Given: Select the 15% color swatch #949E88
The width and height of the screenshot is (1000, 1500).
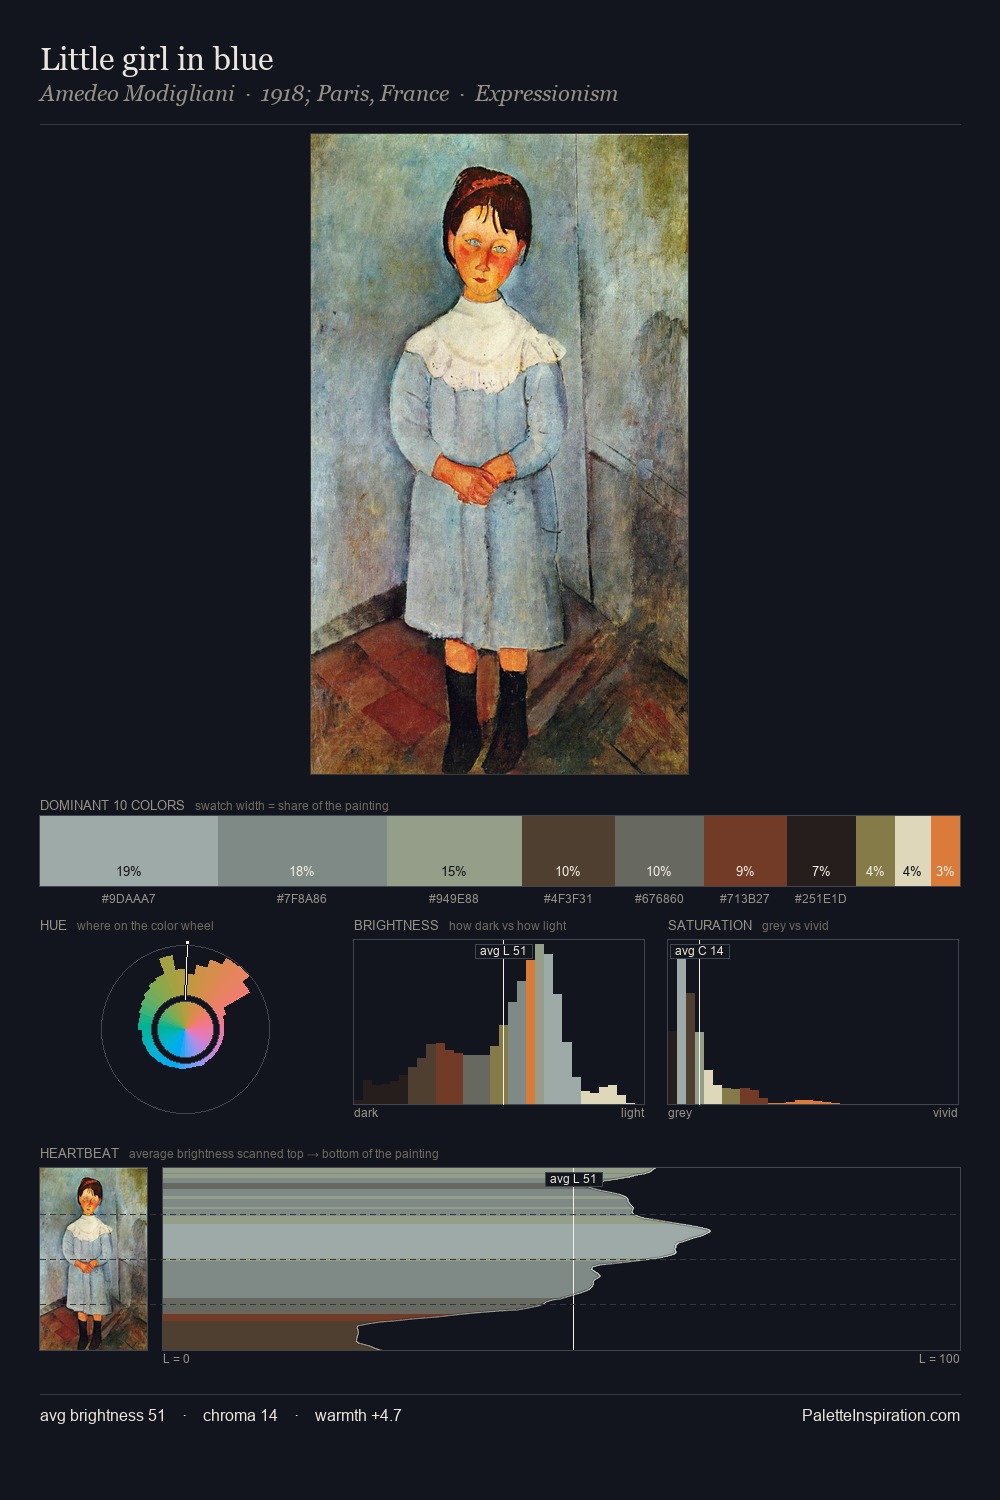Looking at the screenshot, I should point(454,851).
